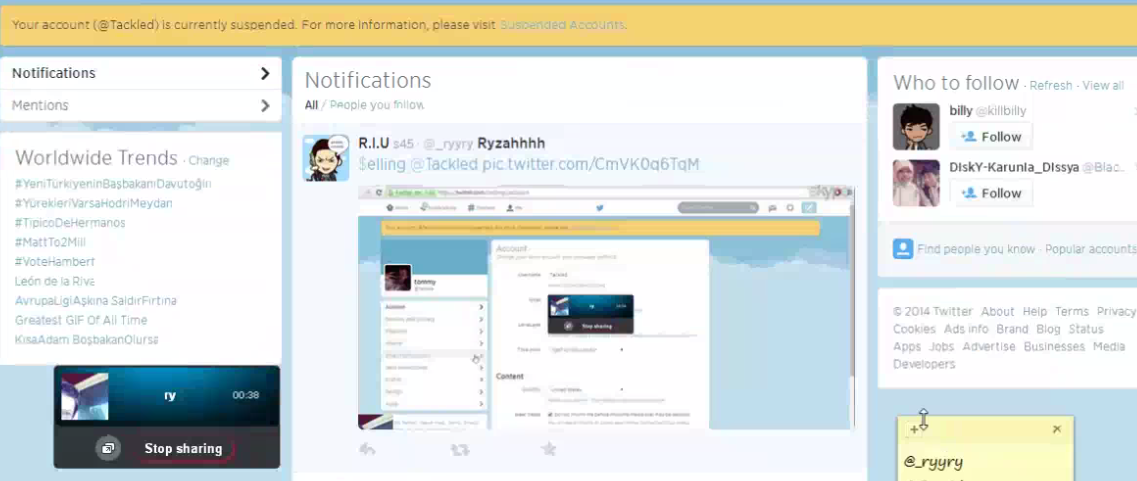Click the screen share icon beside Stop sharing
Image resolution: width=1137 pixels, height=481 pixels.
(108, 448)
